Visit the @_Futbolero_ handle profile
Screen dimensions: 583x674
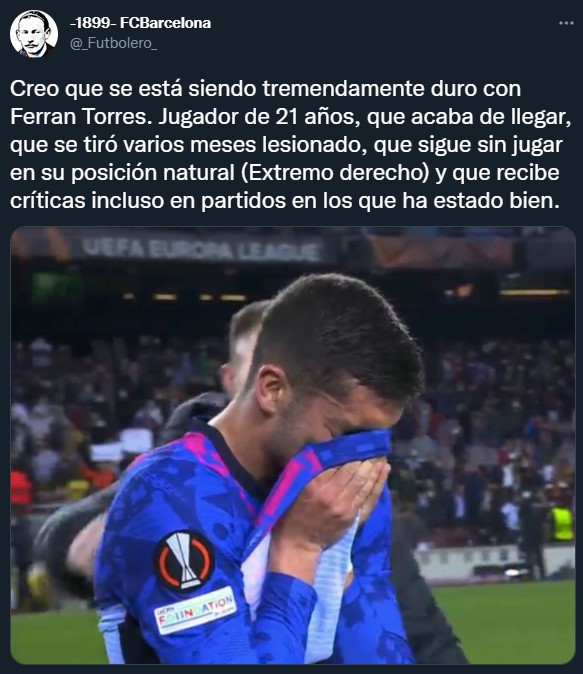click(114, 43)
